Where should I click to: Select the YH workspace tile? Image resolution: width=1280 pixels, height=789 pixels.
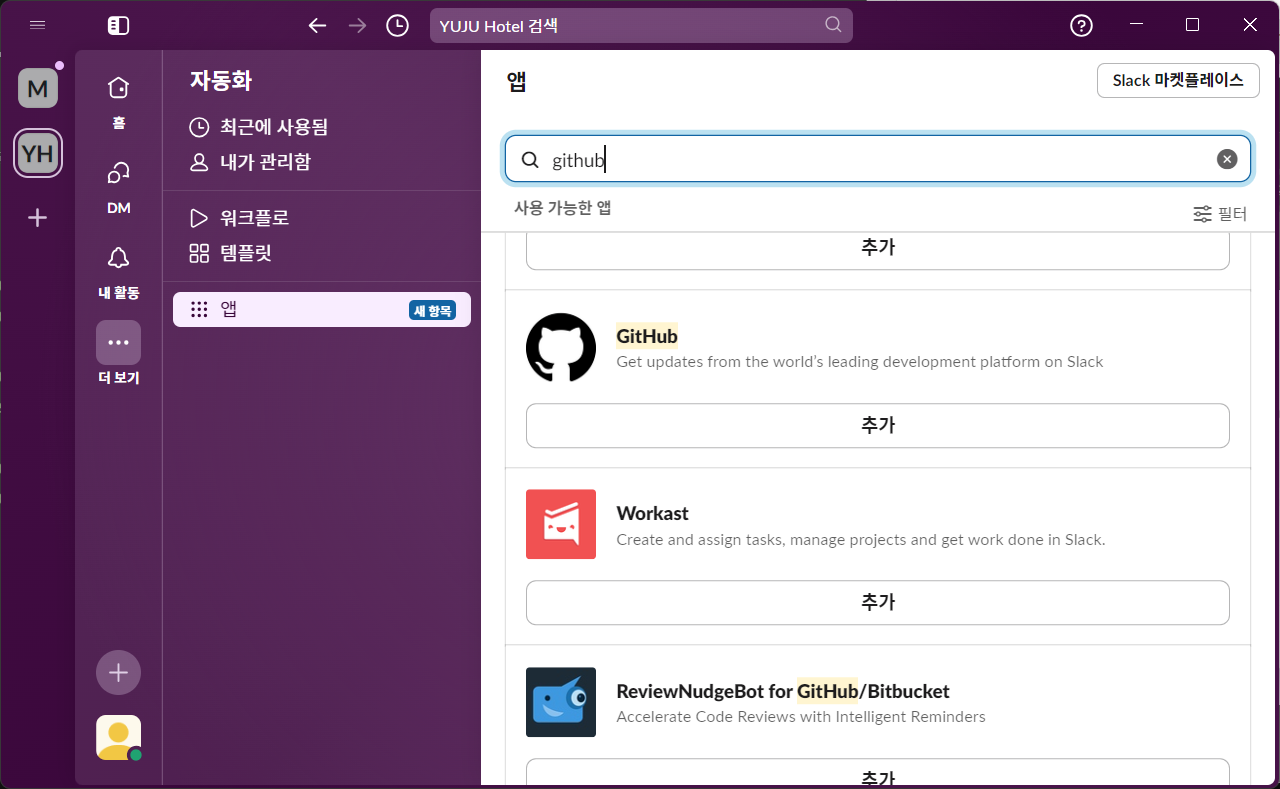pos(38,153)
